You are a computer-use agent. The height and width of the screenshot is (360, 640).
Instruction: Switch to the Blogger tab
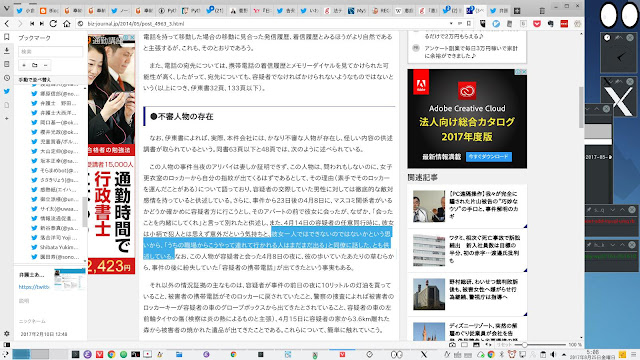[x=49, y=11]
